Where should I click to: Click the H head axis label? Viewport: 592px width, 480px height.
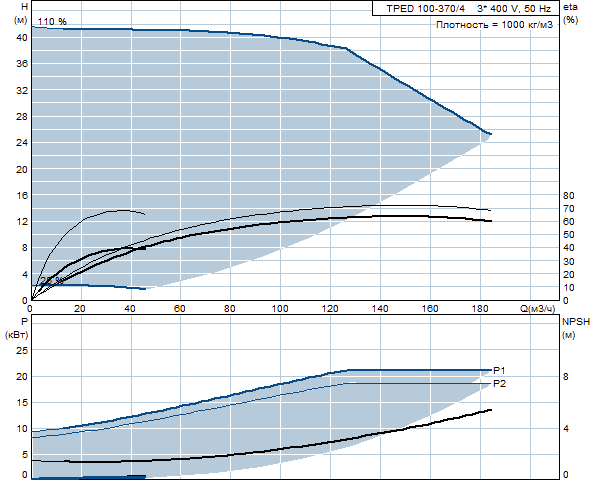tap(25, 6)
